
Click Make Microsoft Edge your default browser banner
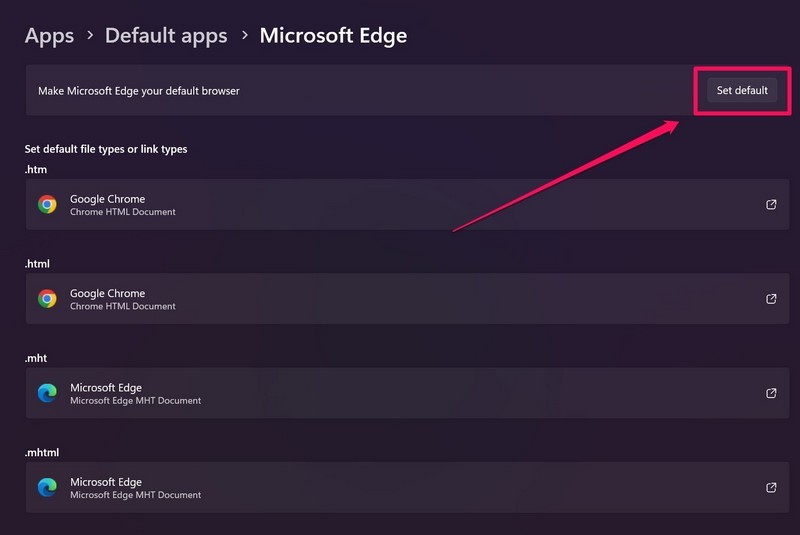[x=300, y=90]
